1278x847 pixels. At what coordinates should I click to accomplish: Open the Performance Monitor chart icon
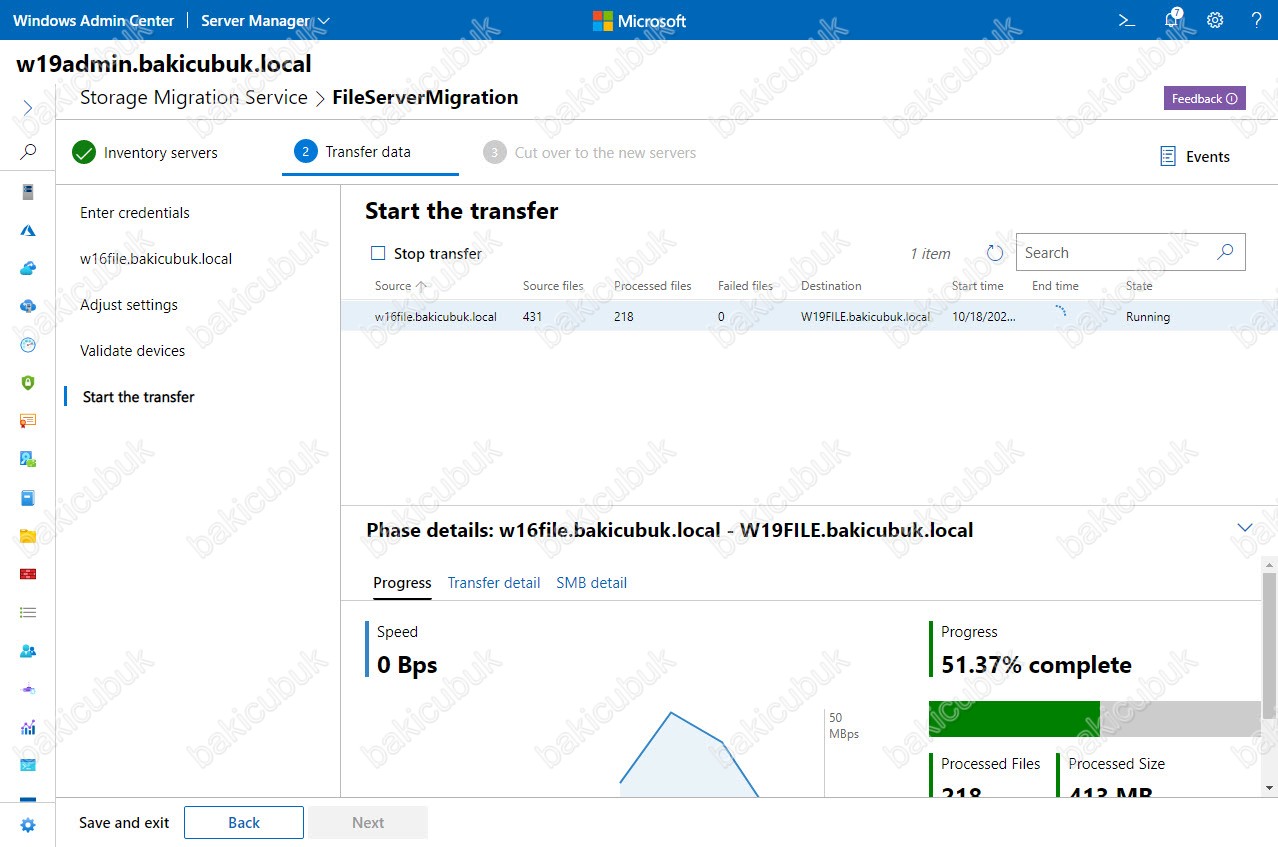point(28,727)
